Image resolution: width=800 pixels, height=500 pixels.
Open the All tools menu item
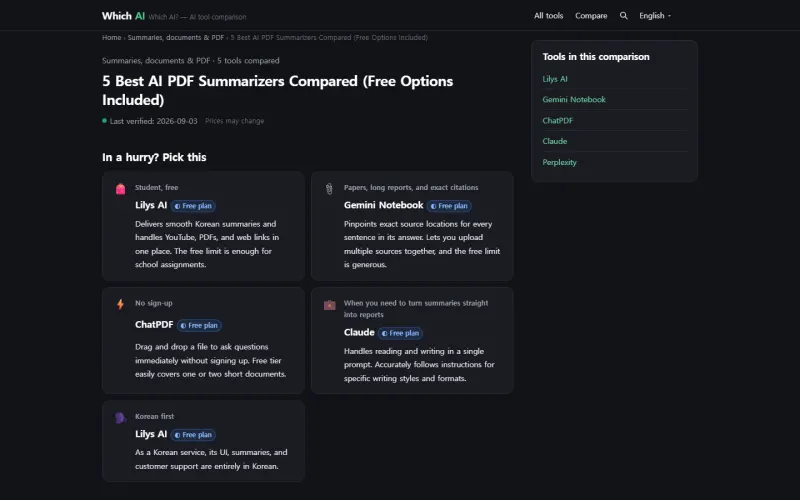point(548,16)
